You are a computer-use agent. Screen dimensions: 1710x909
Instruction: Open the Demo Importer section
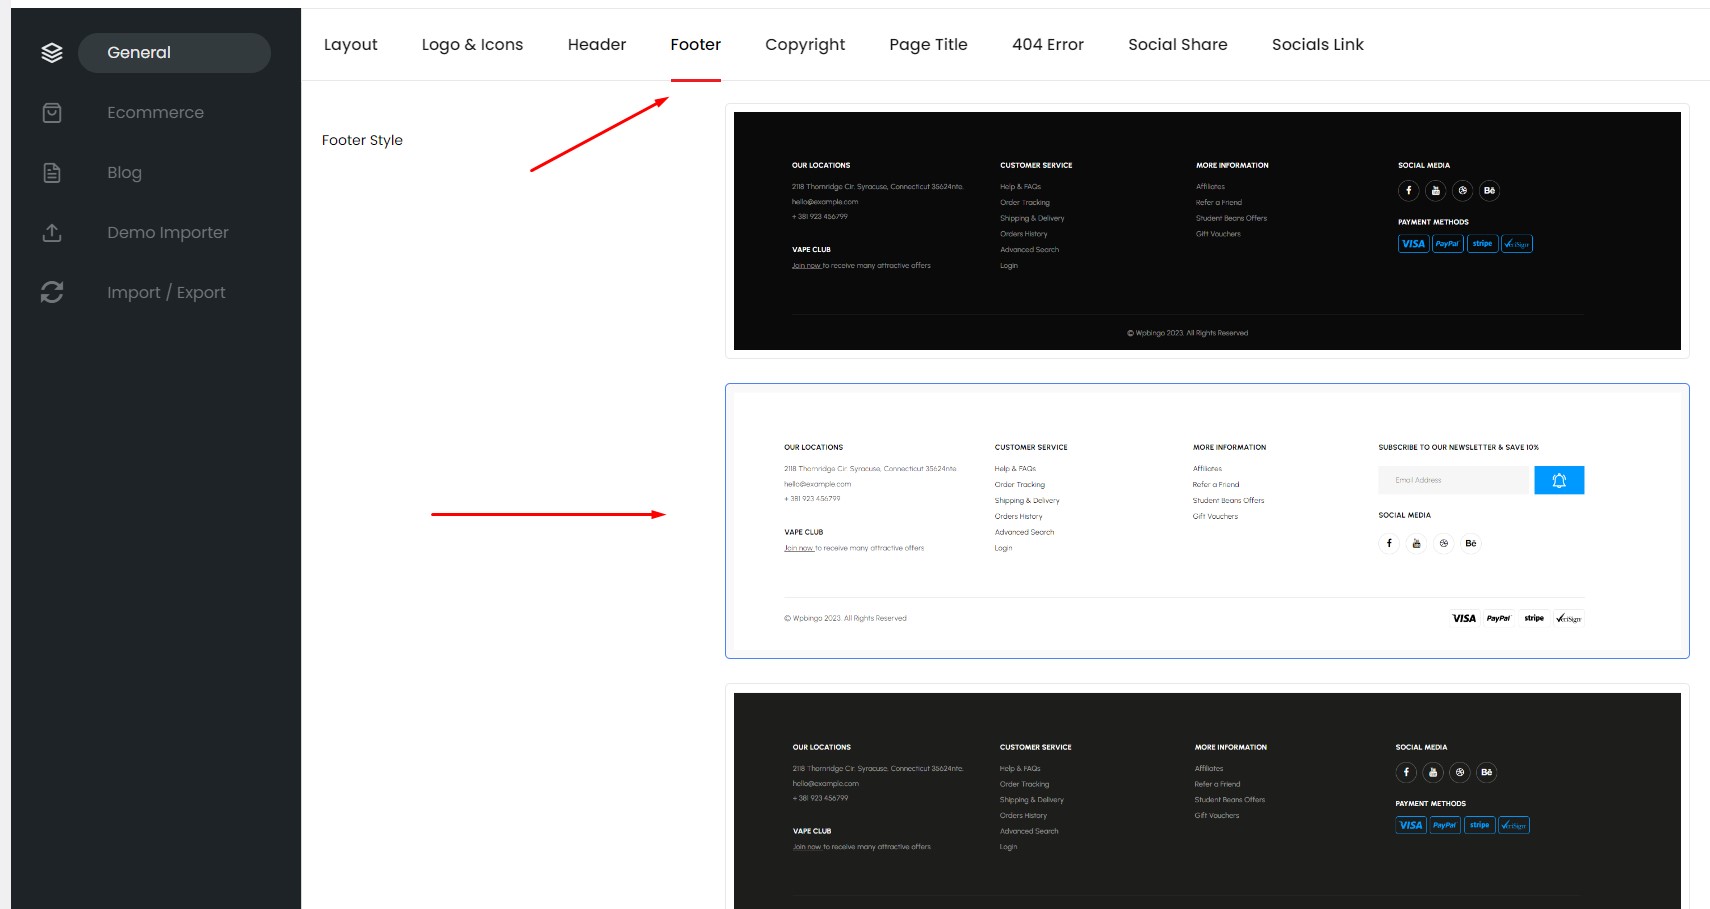click(168, 233)
